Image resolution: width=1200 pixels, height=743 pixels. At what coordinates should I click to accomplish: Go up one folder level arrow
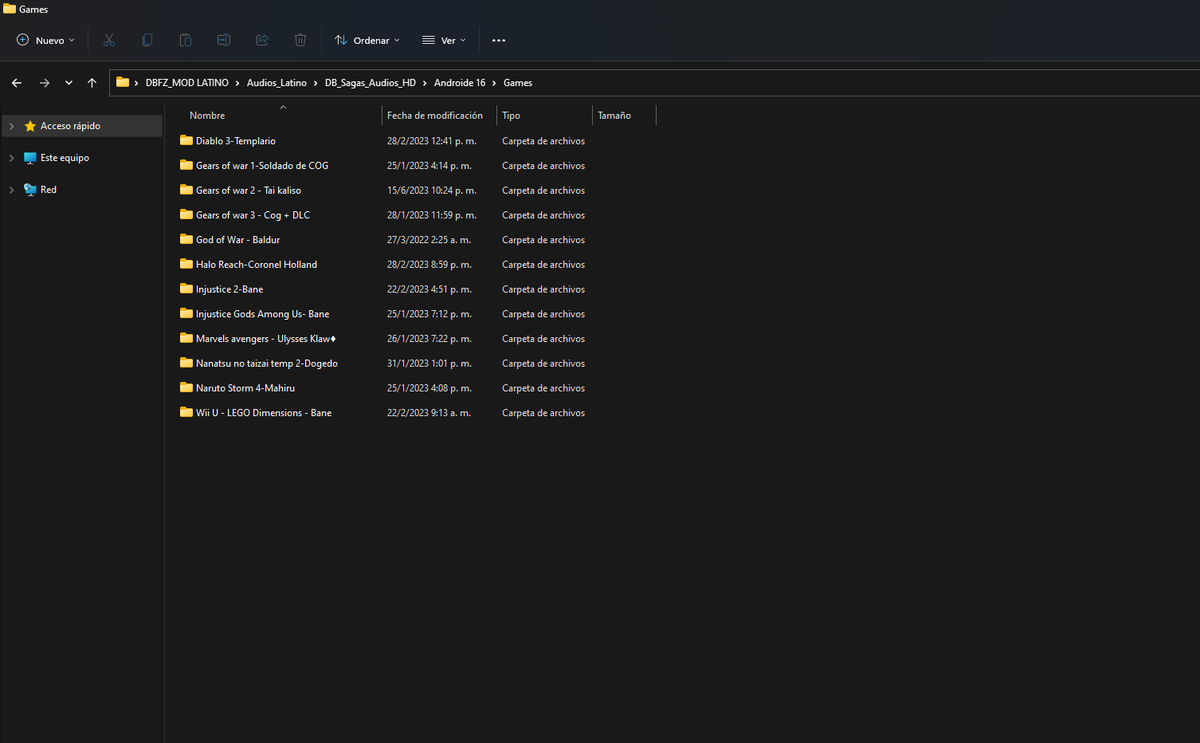[92, 83]
